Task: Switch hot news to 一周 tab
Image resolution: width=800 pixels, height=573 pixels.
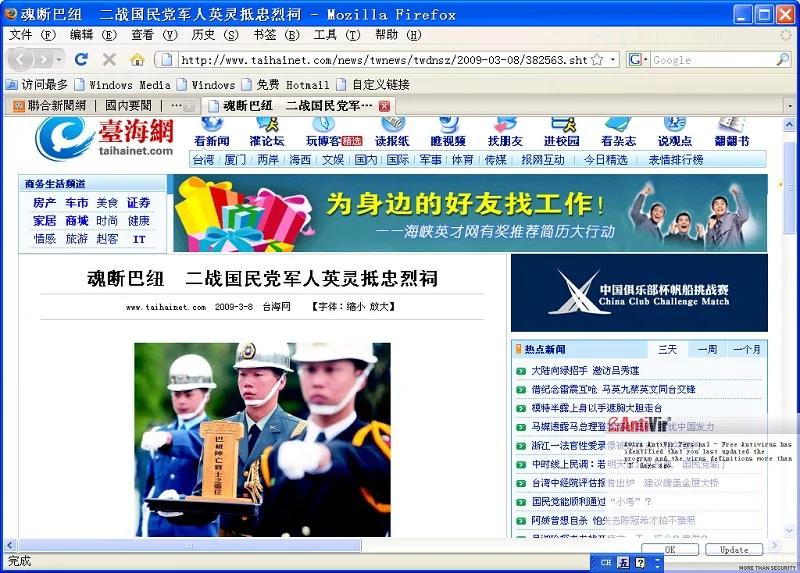Action: point(707,350)
